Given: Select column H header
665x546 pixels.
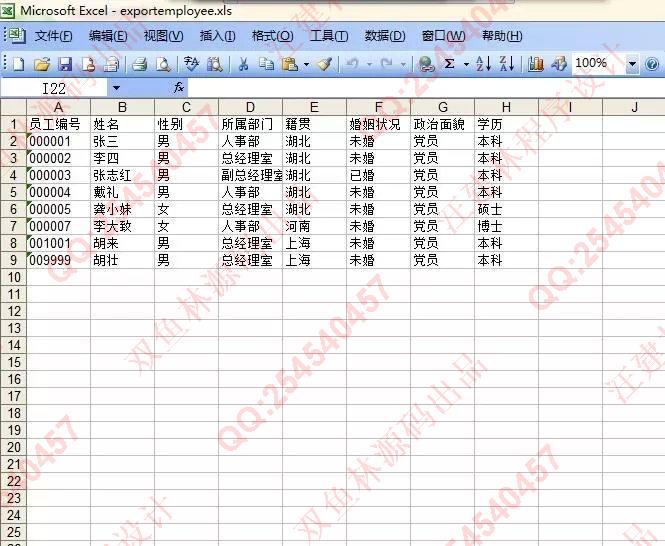Looking at the screenshot, I should [x=506, y=107].
